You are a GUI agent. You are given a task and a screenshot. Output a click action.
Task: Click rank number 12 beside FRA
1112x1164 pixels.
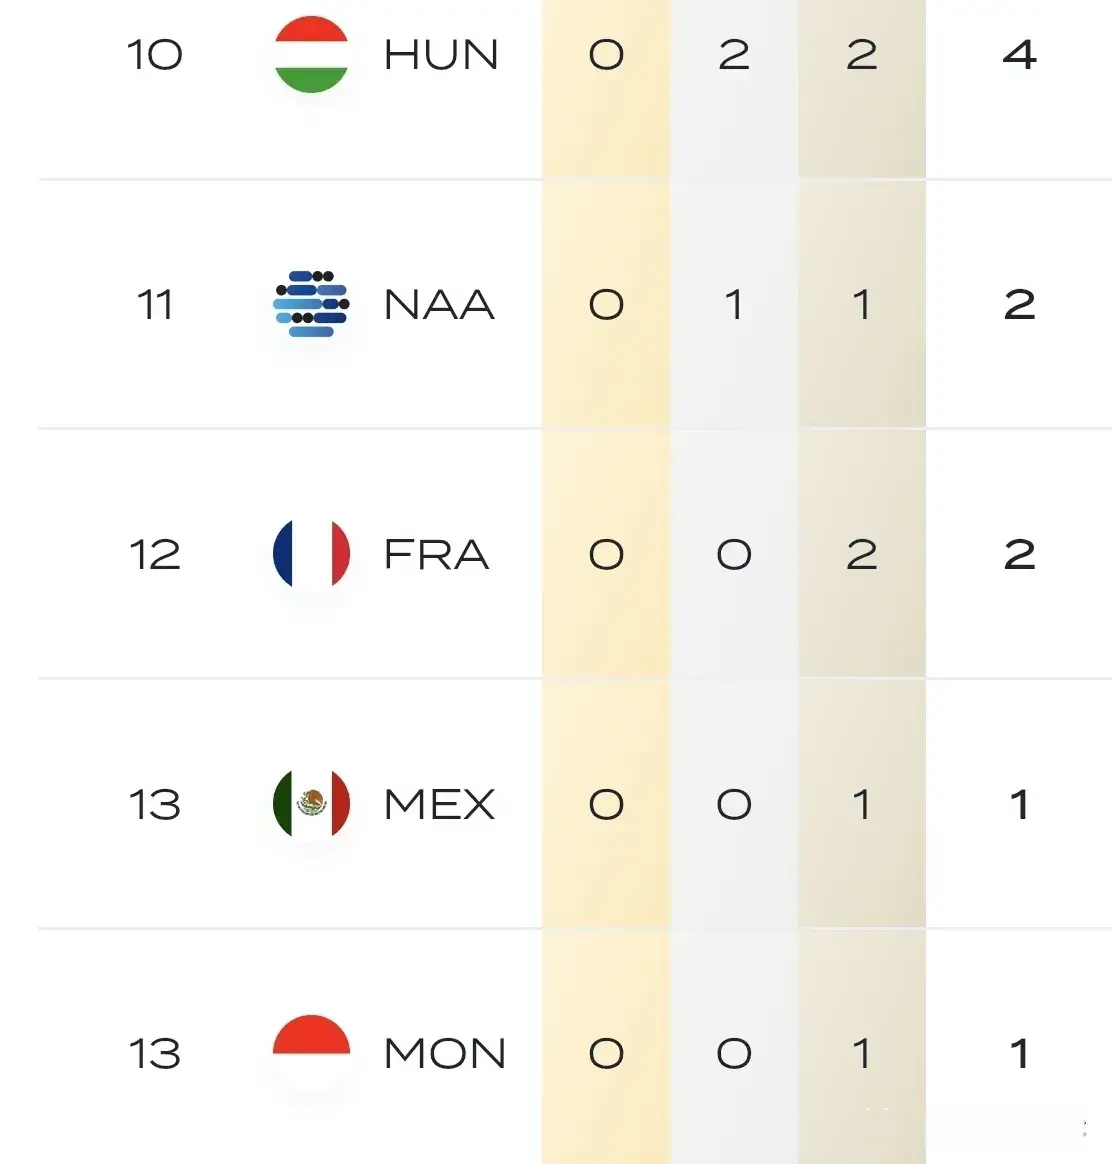[154, 555]
